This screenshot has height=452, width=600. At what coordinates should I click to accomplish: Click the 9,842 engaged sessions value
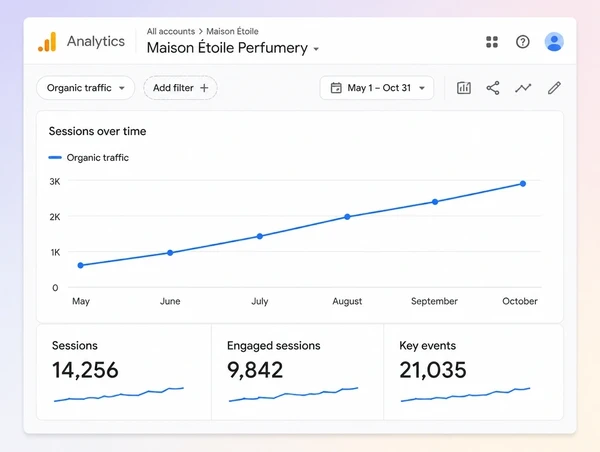point(255,370)
